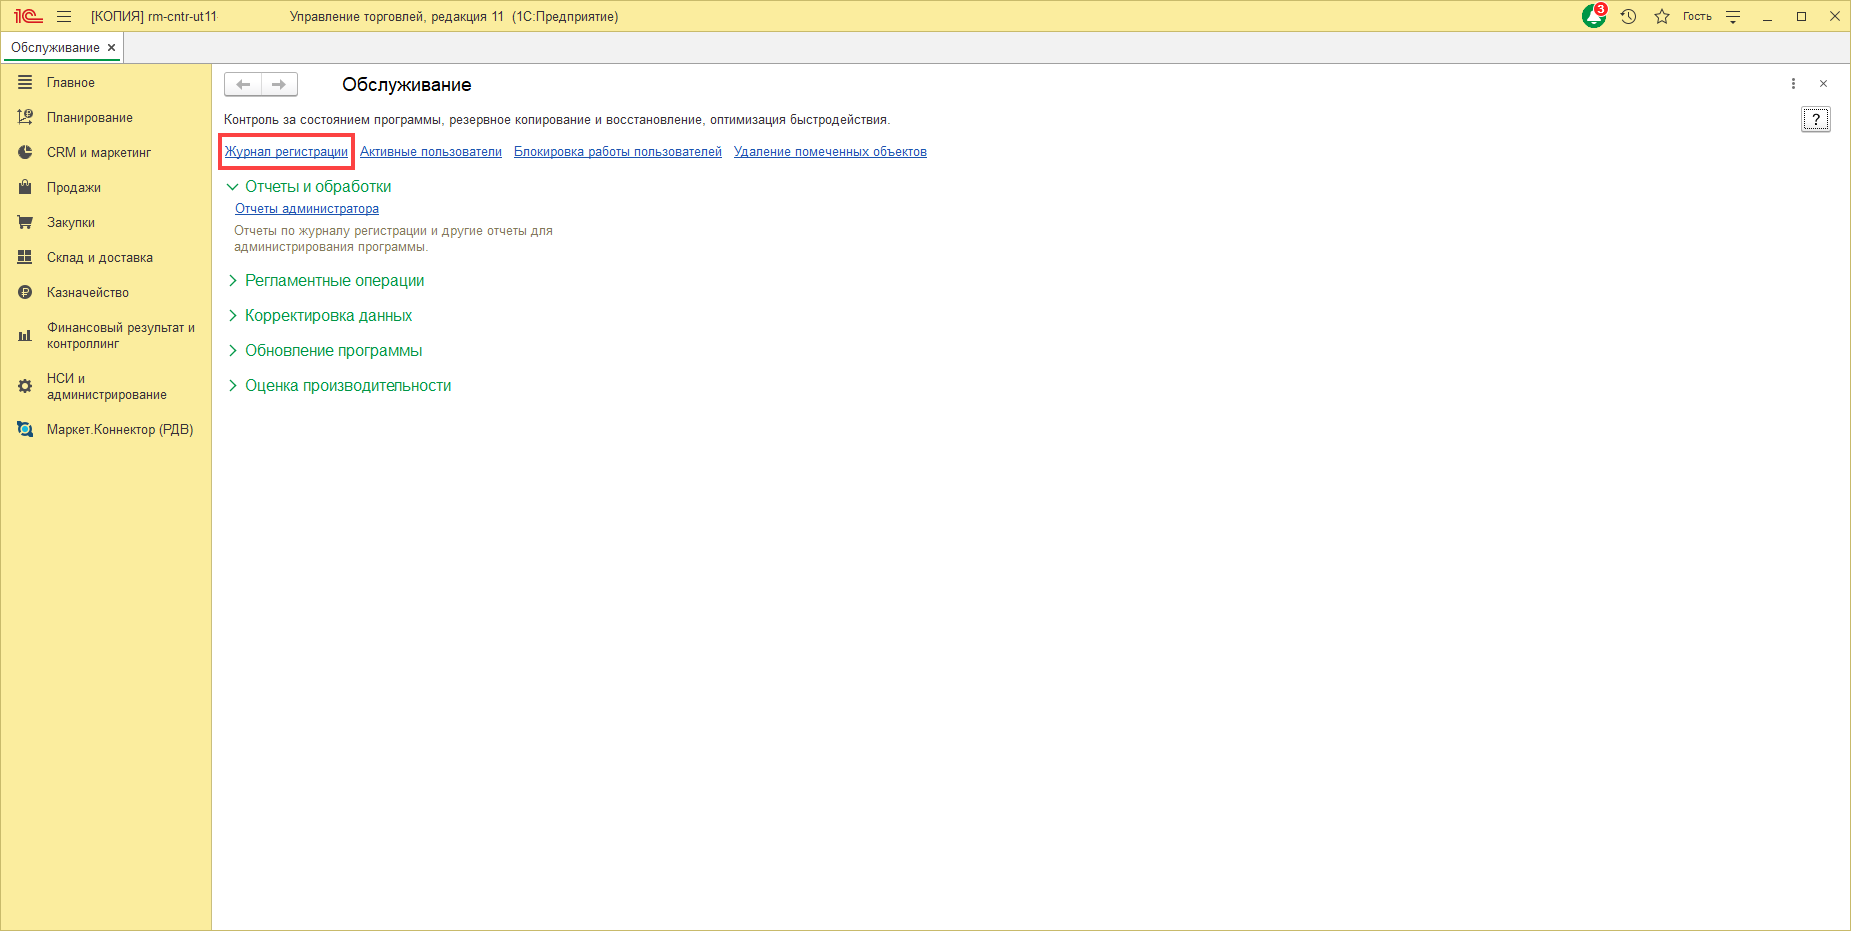This screenshot has width=1851, height=931.
Task: Open help with the question mark button
Action: [1816, 120]
